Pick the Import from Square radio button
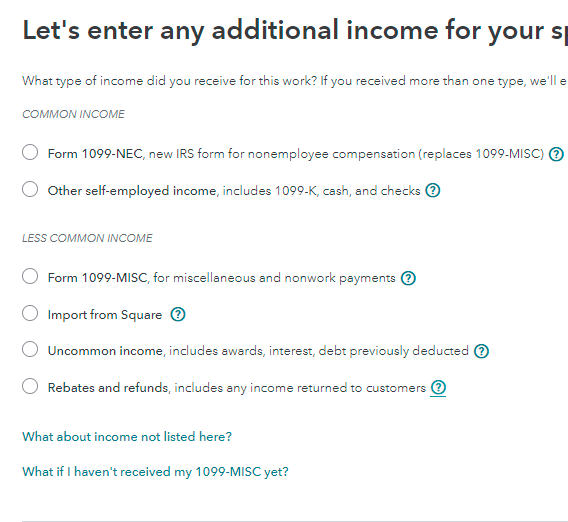Image resolution: width=568 pixels, height=522 pixels. [x=30, y=313]
